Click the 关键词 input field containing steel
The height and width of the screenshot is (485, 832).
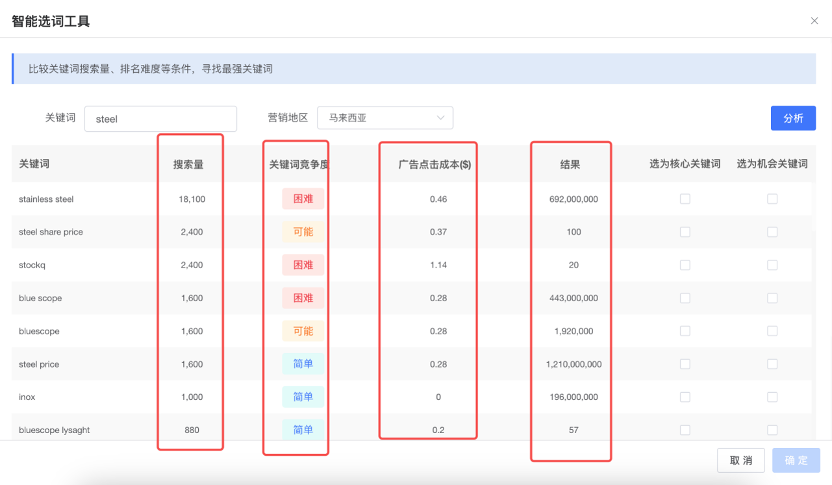point(160,119)
